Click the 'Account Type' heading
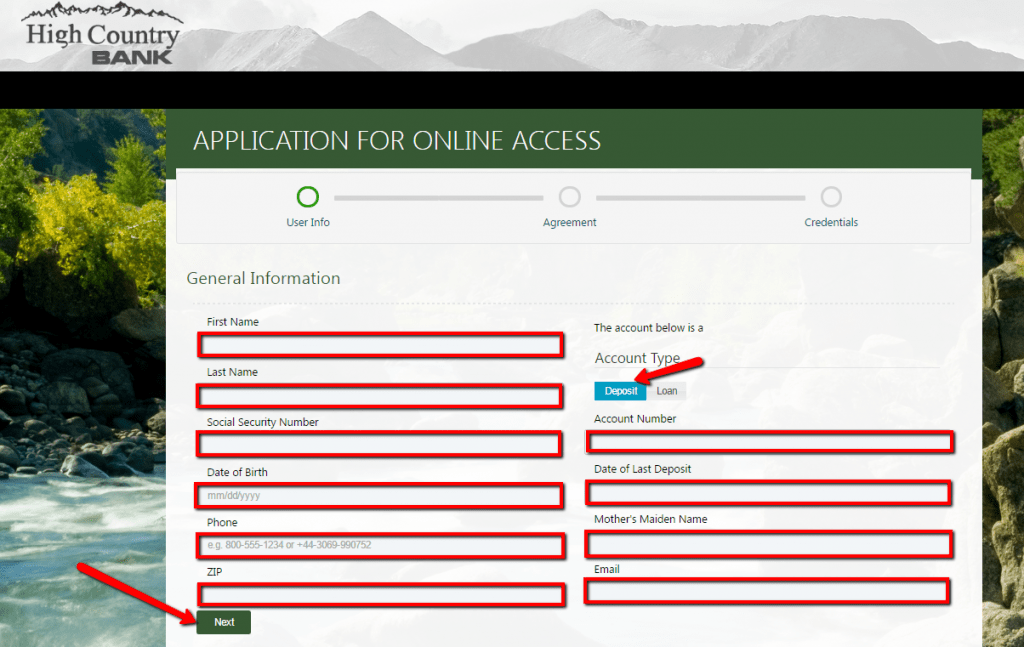 tap(637, 358)
